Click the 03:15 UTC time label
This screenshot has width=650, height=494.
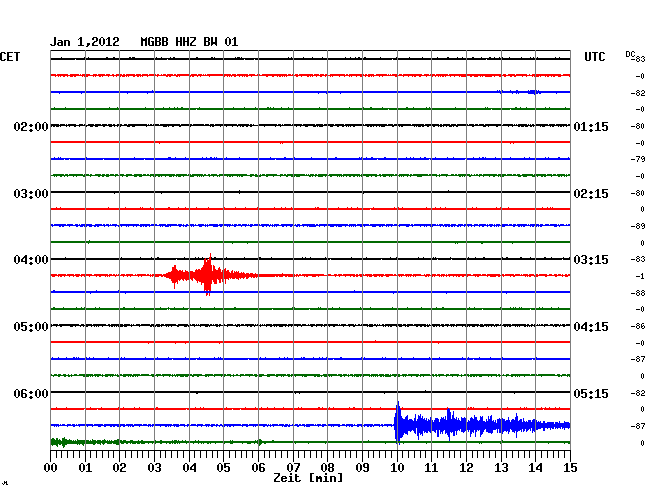(591, 260)
